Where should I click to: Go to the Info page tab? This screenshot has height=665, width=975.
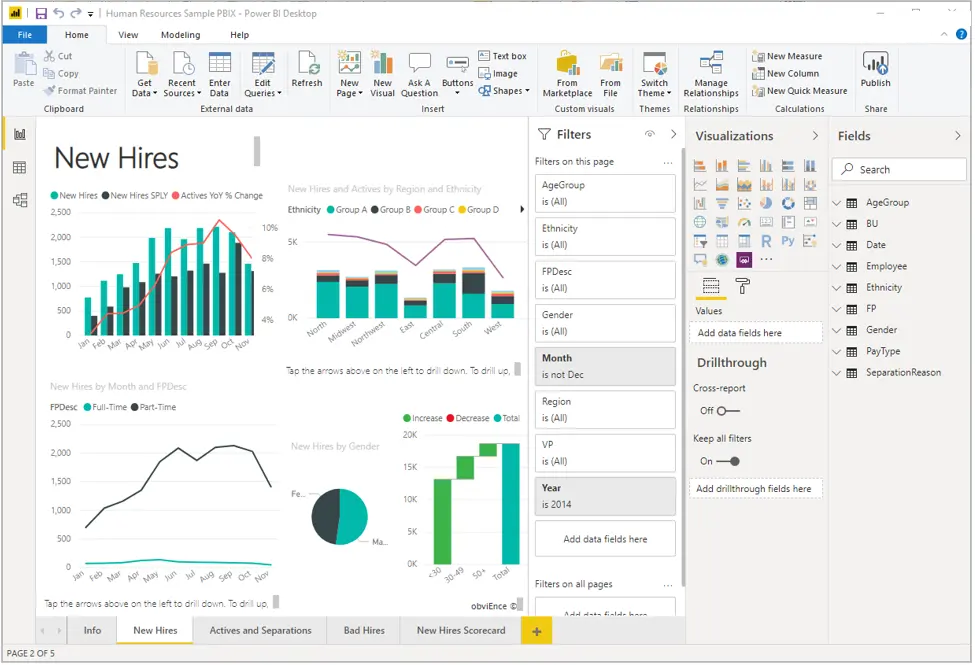pyautogui.click(x=92, y=631)
